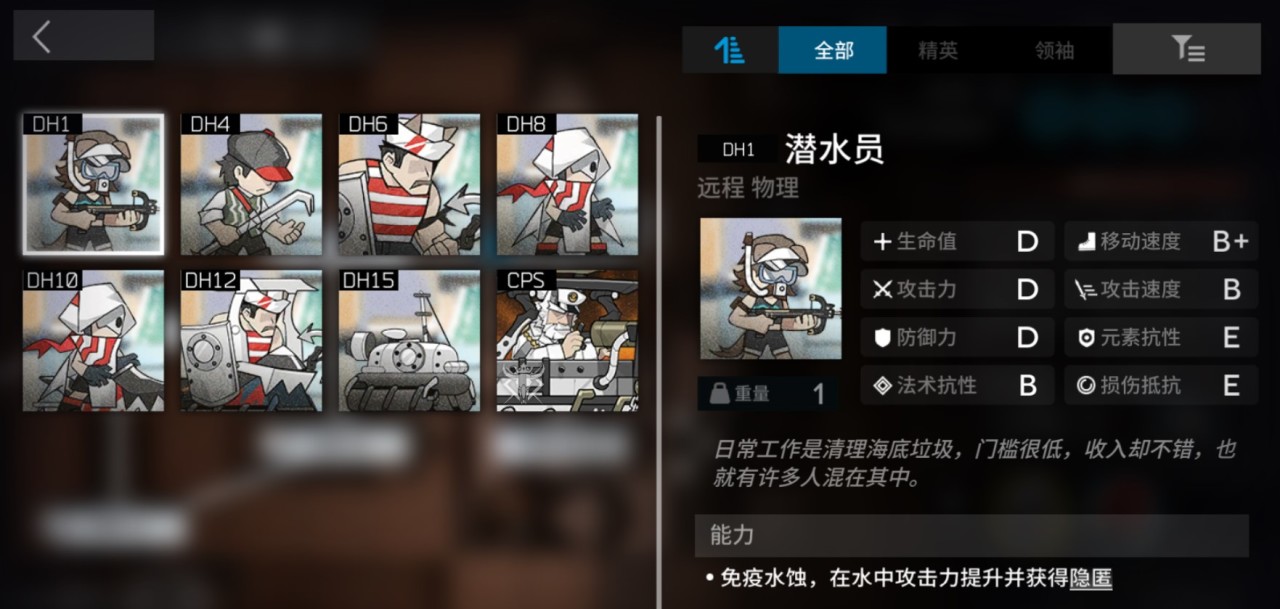Select the DH12 shield enemy thumbnail

tap(251, 340)
